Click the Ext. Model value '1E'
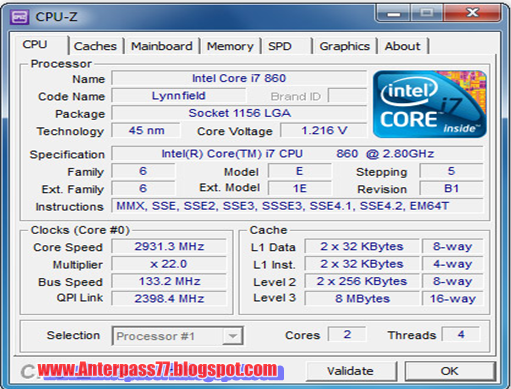This screenshot has height=389, width=511. point(300,189)
